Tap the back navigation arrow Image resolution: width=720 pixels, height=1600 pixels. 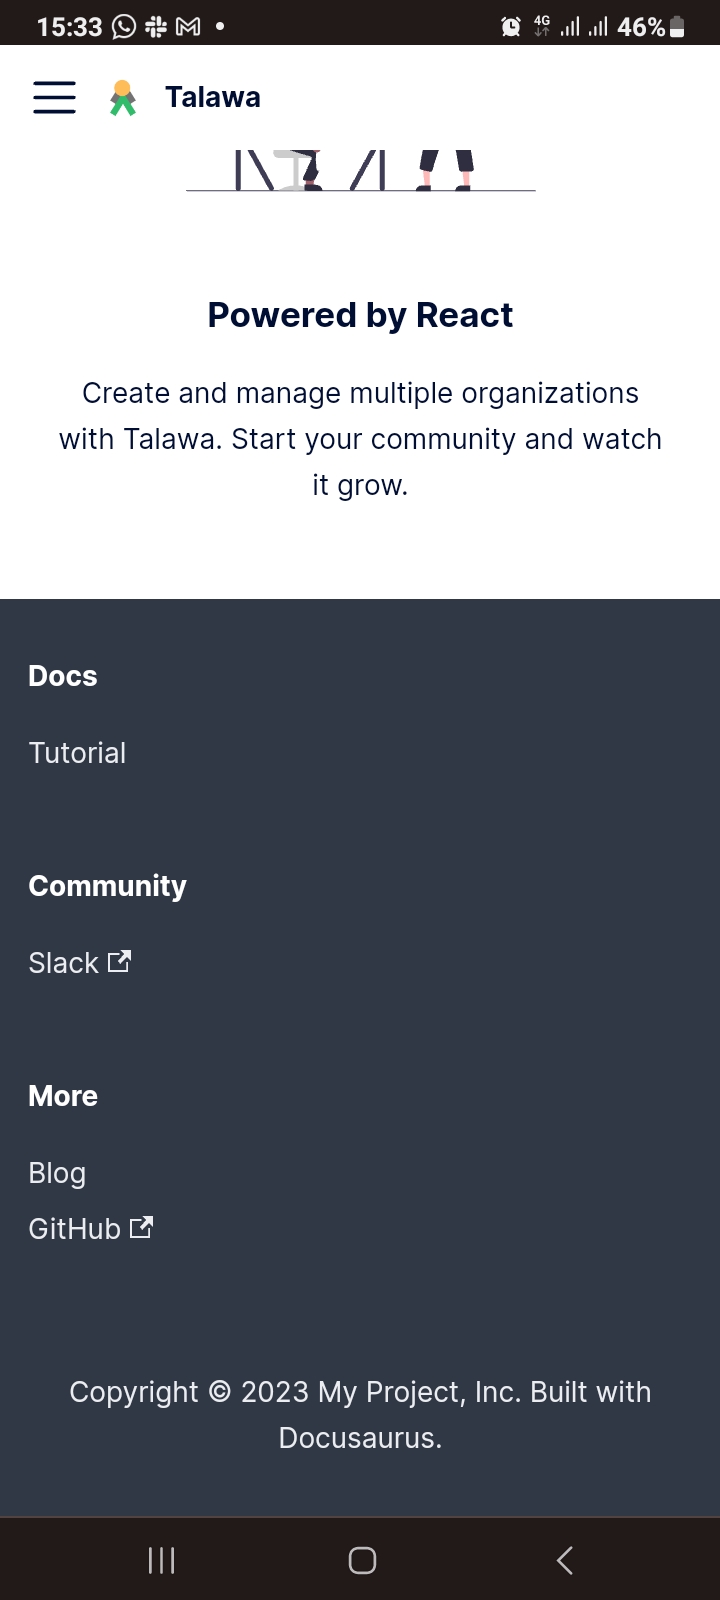(x=563, y=1559)
